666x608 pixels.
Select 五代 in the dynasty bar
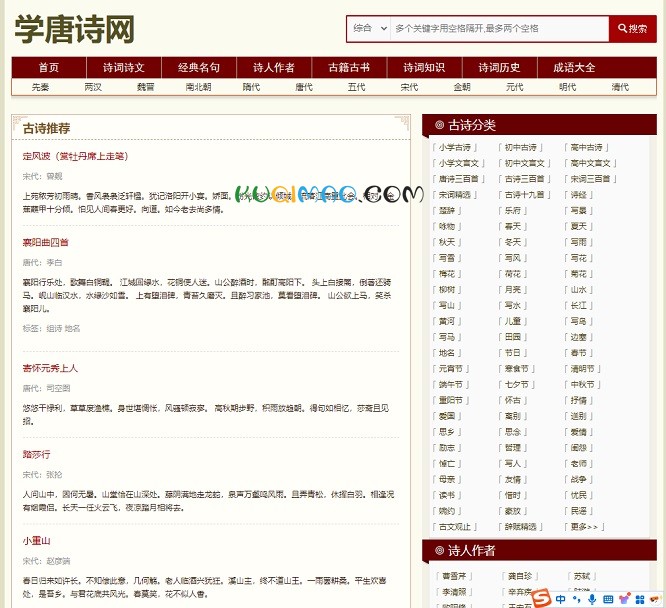click(x=356, y=87)
